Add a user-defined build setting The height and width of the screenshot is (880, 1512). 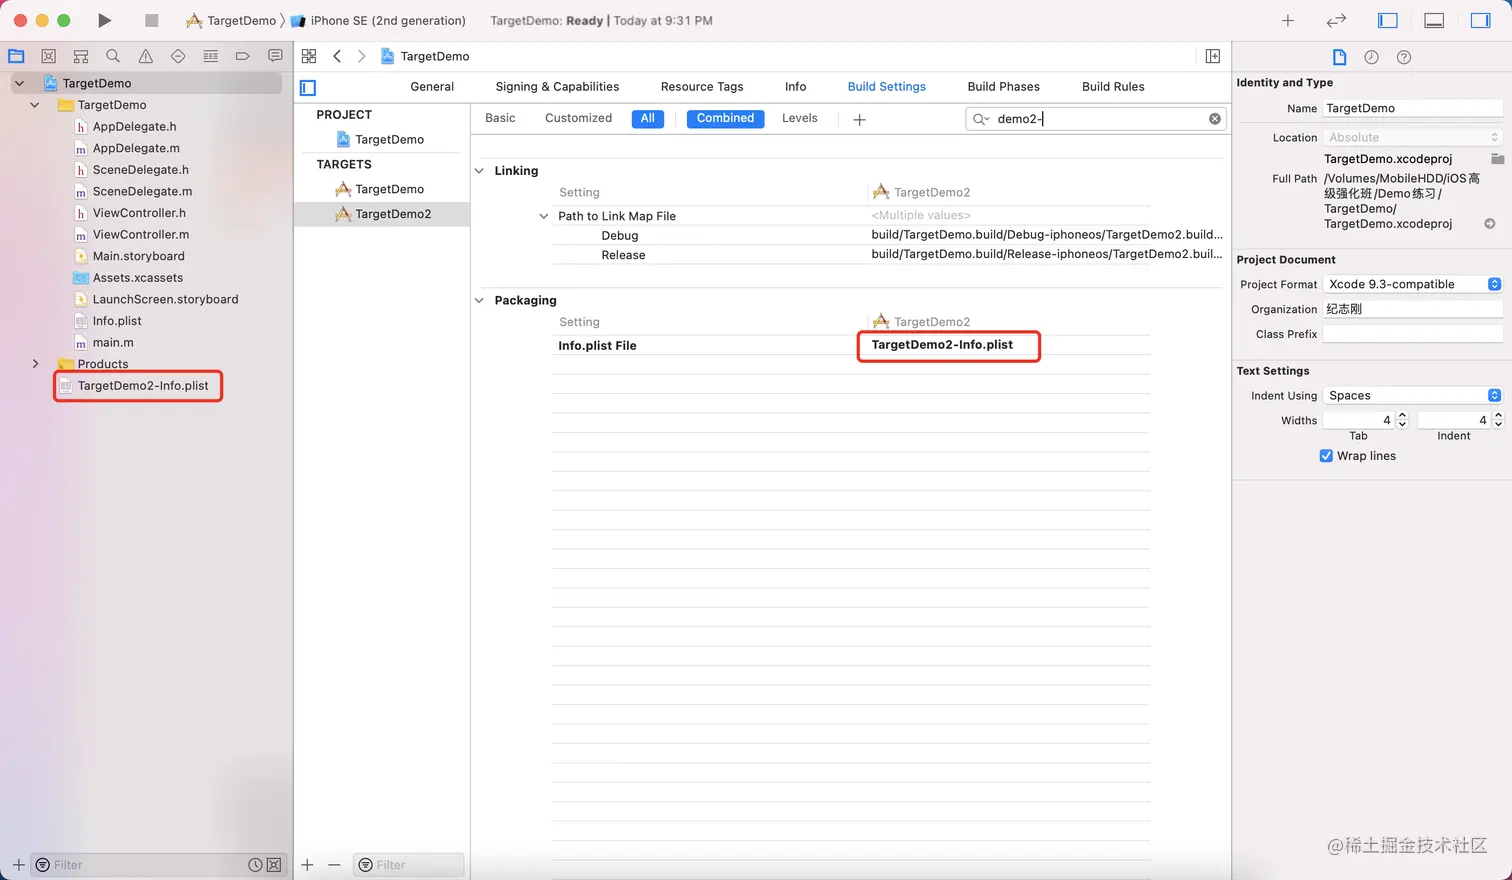click(859, 119)
